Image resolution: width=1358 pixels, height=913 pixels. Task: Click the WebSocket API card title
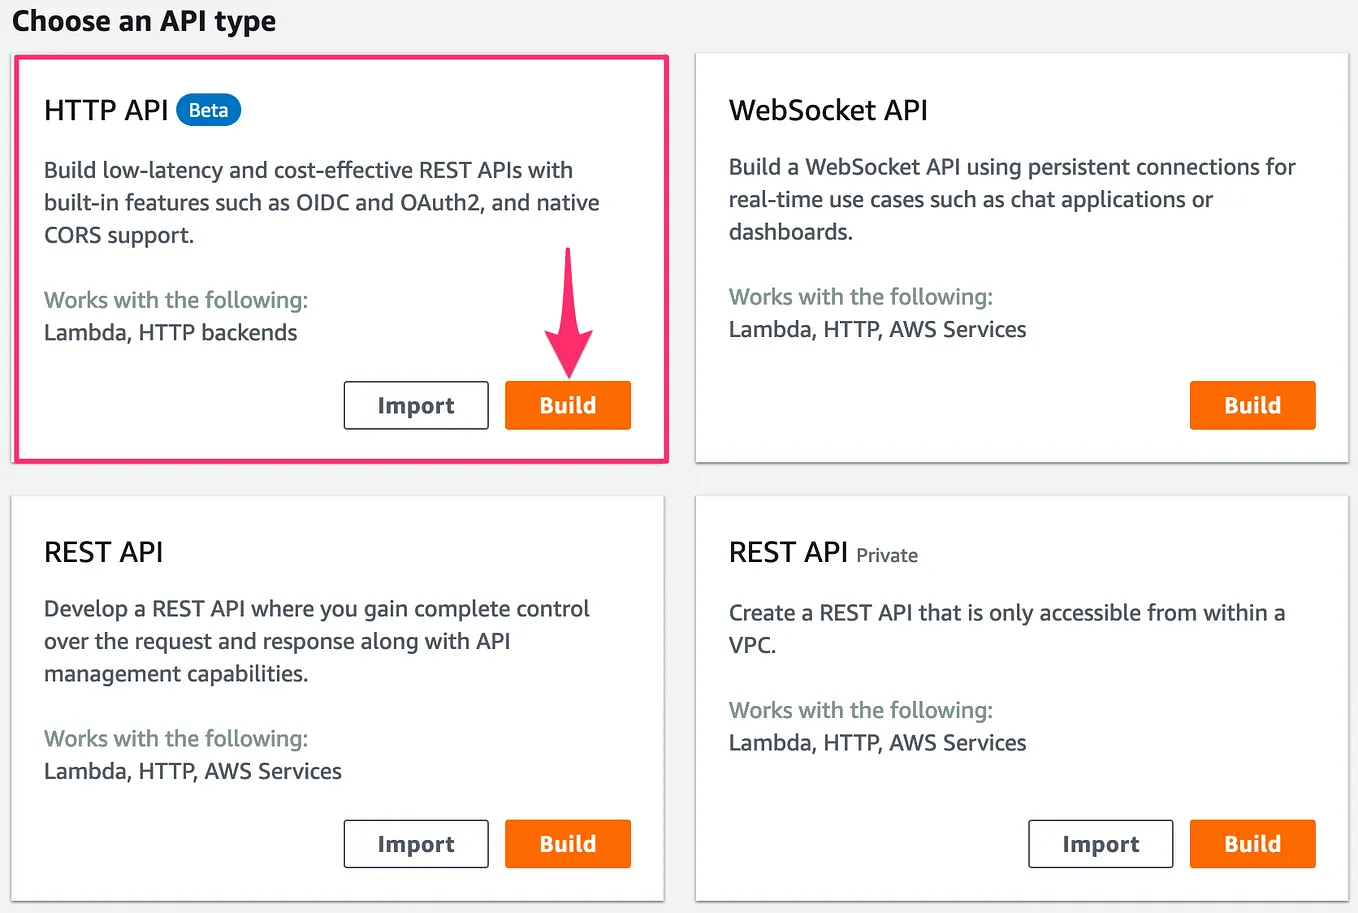(828, 110)
